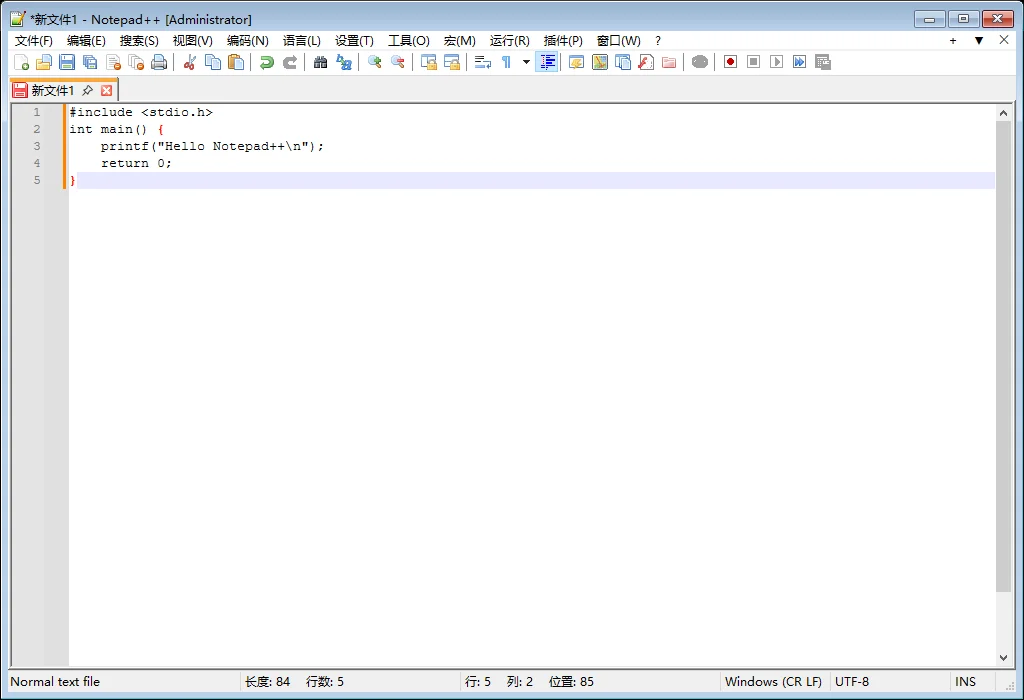This screenshot has height=700, width=1024.
Task: Open the 窗口(W) menu
Action: pos(618,40)
